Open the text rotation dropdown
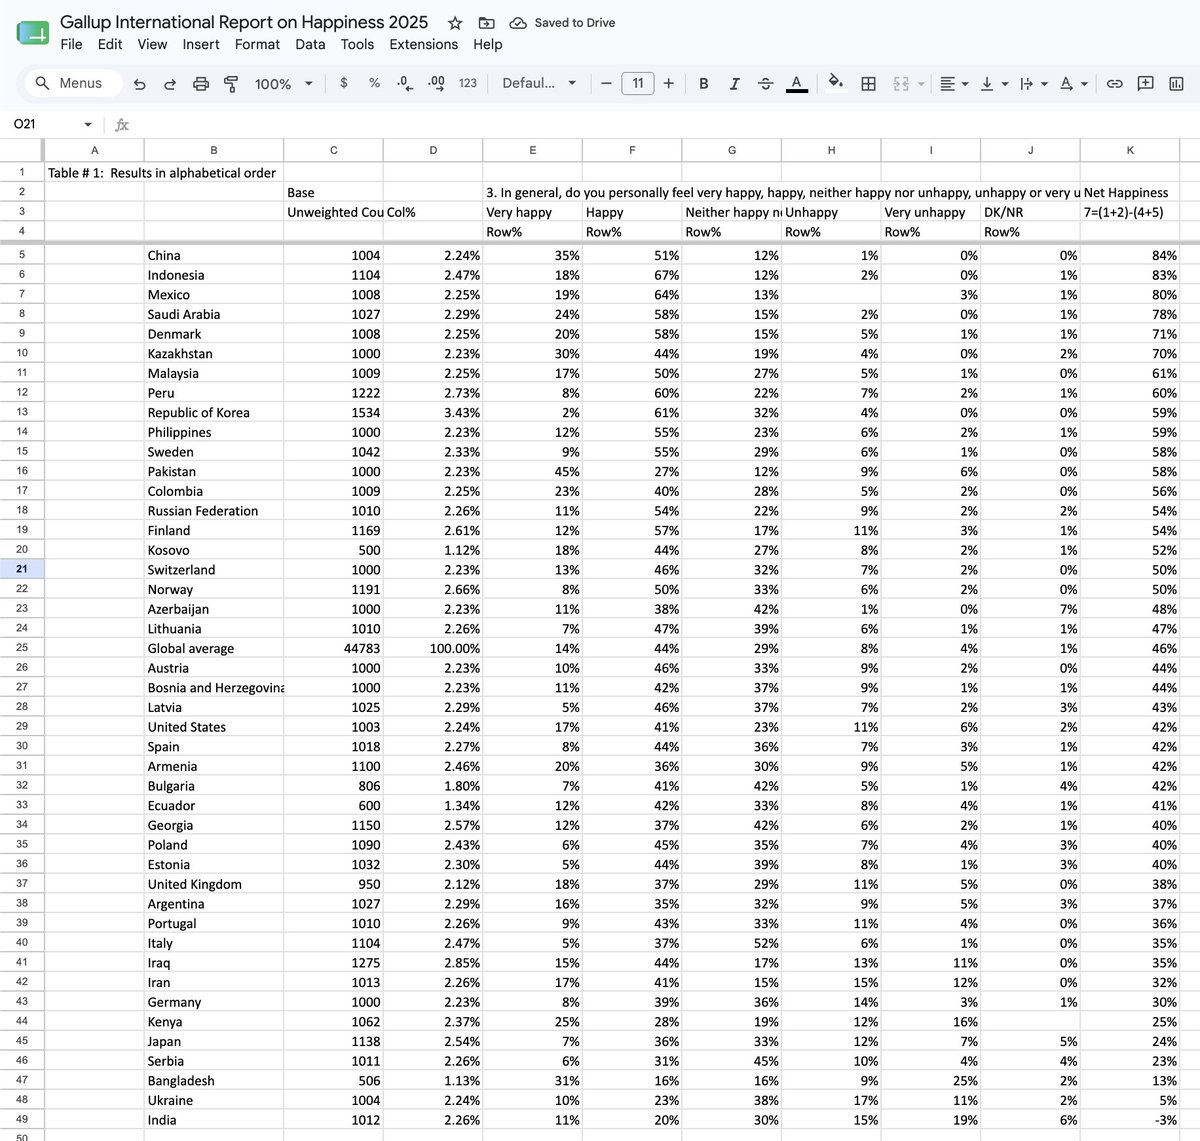Screen dimensions: 1200x1141 coord(1073,84)
